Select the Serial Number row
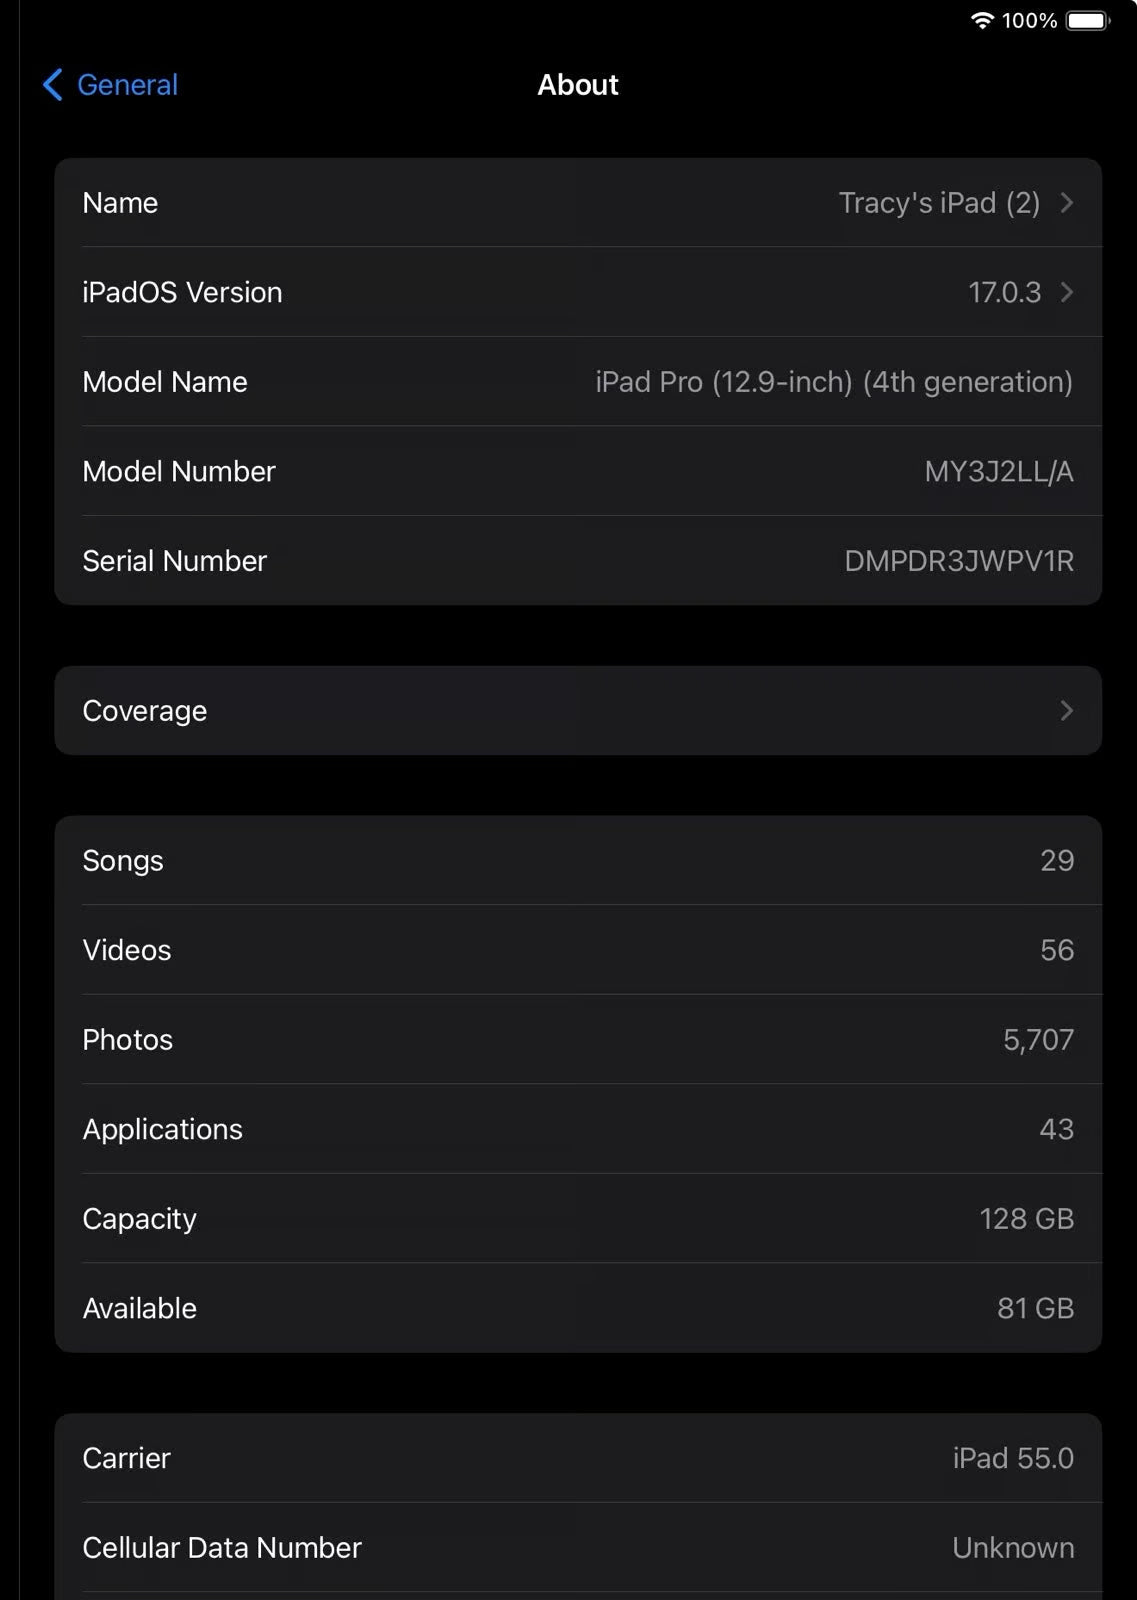Image resolution: width=1137 pixels, height=1600 pixels. click(578, 560)
